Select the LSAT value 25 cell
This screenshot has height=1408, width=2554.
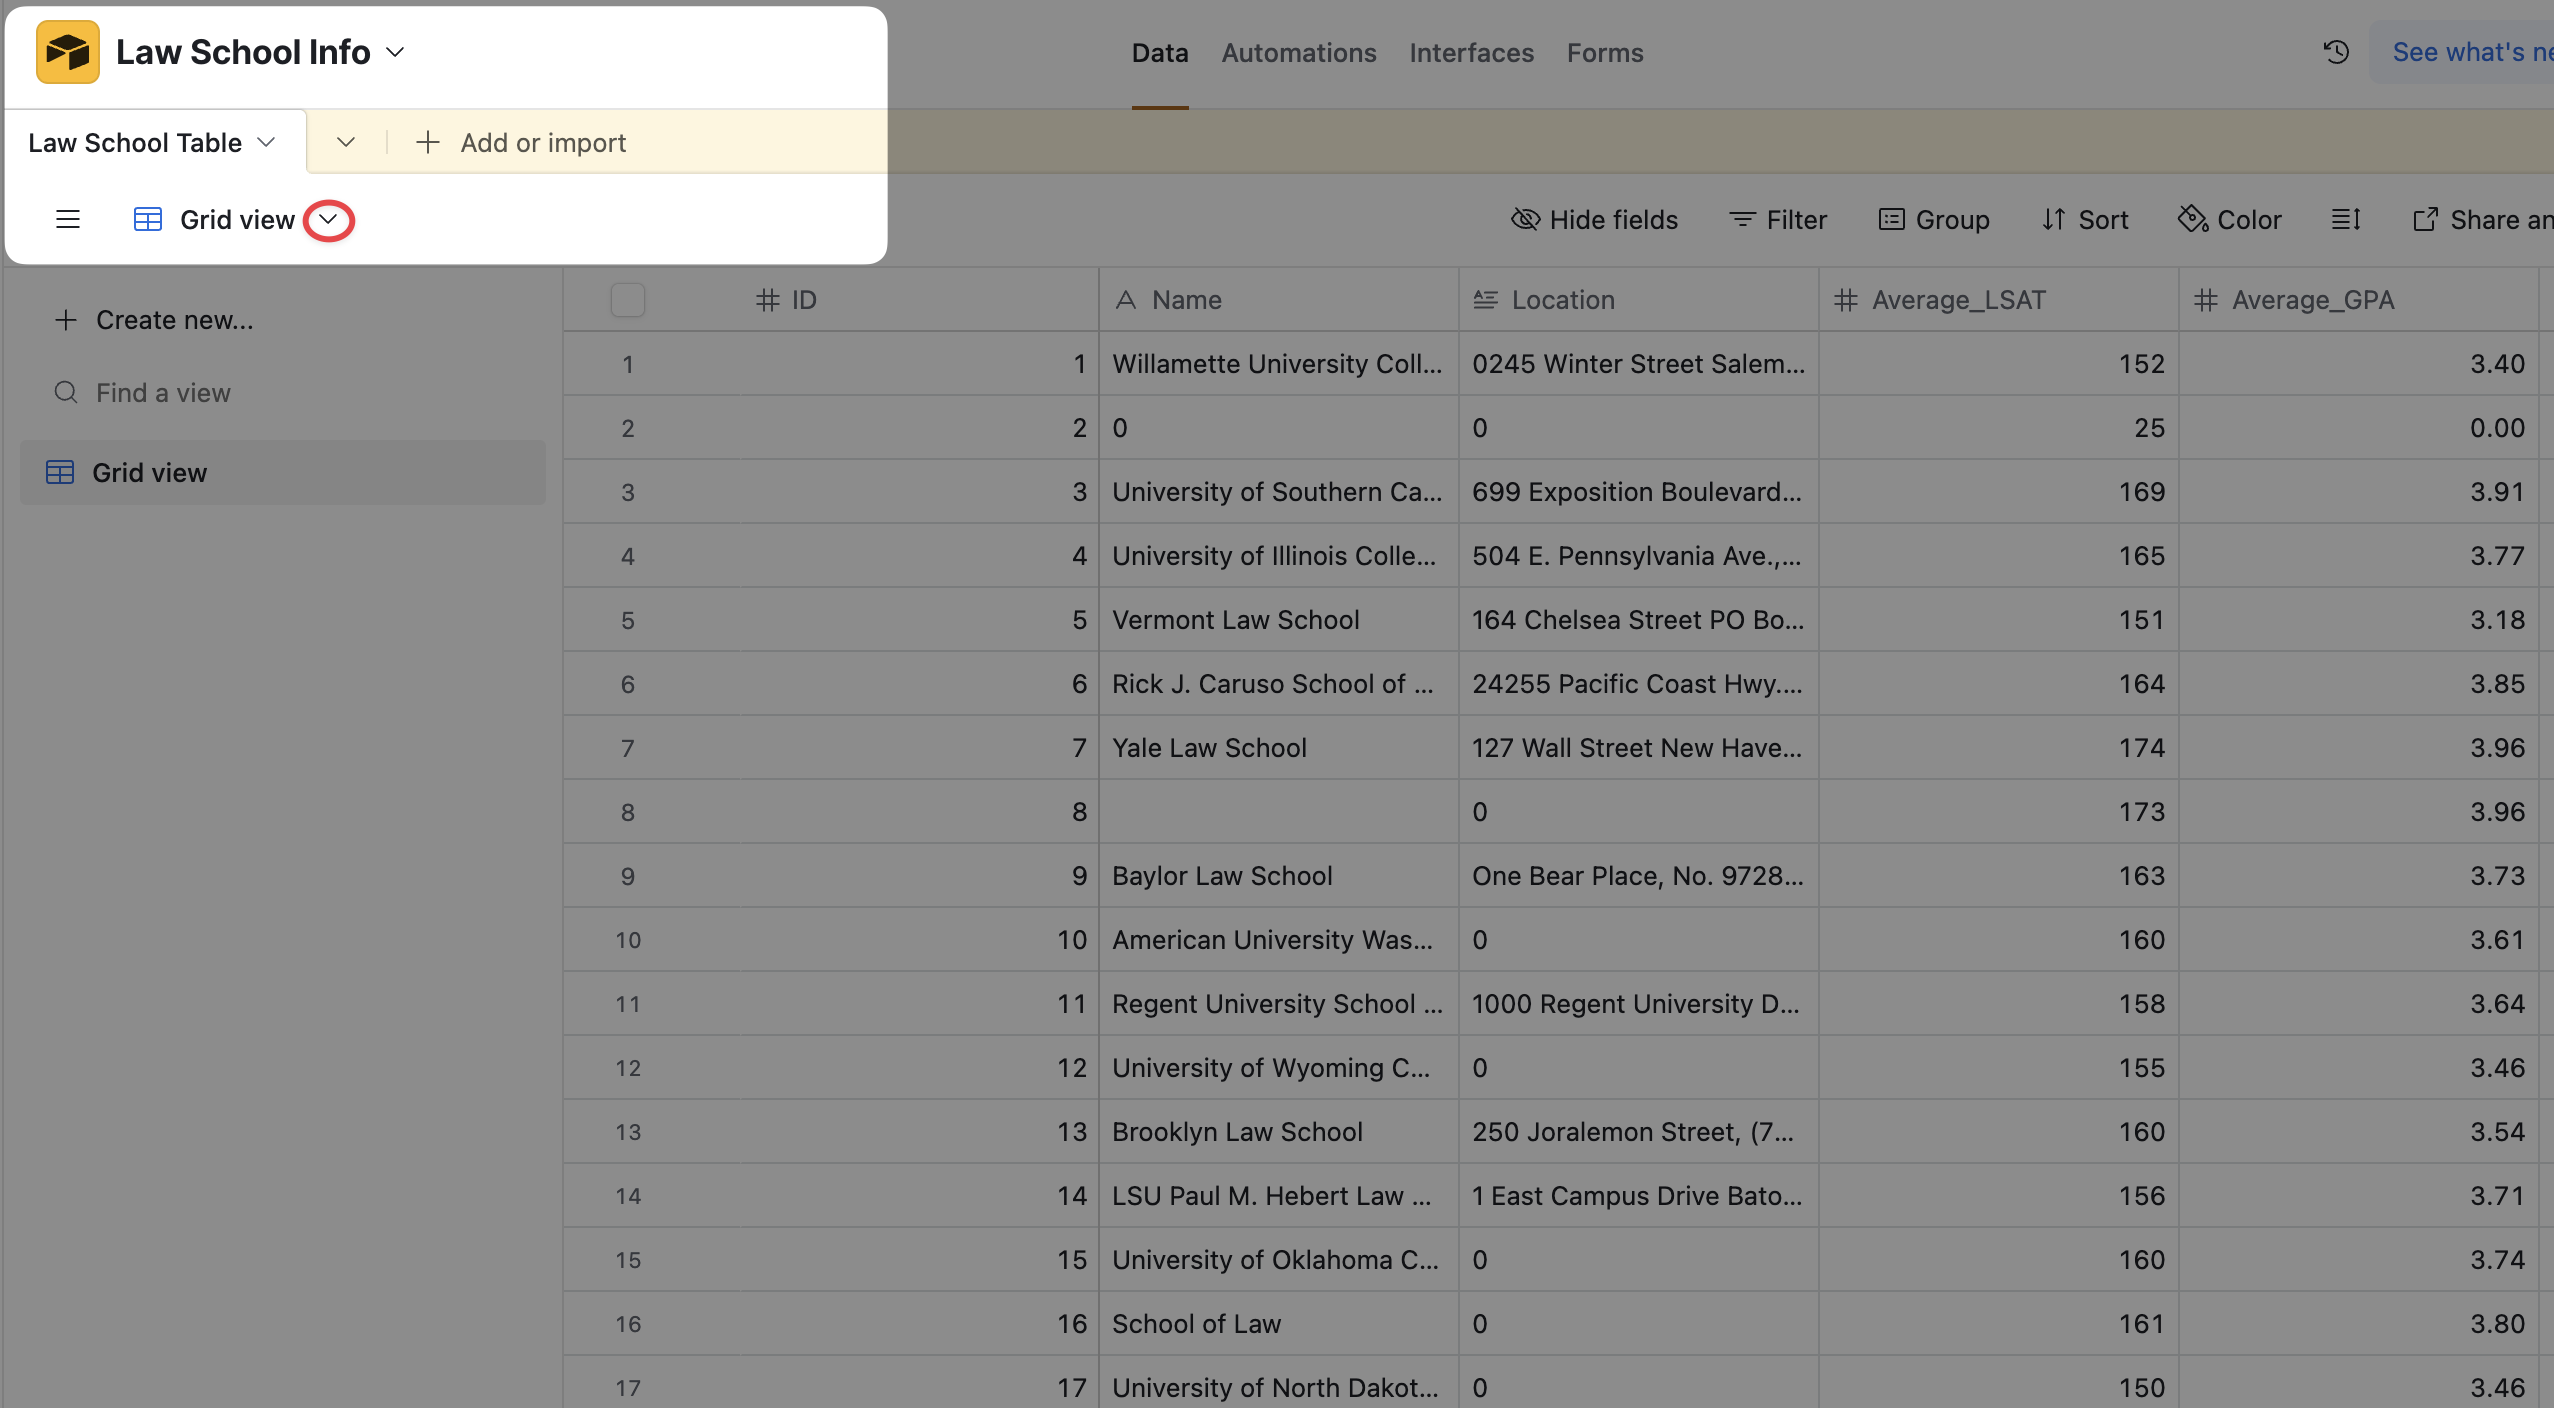1999,427
